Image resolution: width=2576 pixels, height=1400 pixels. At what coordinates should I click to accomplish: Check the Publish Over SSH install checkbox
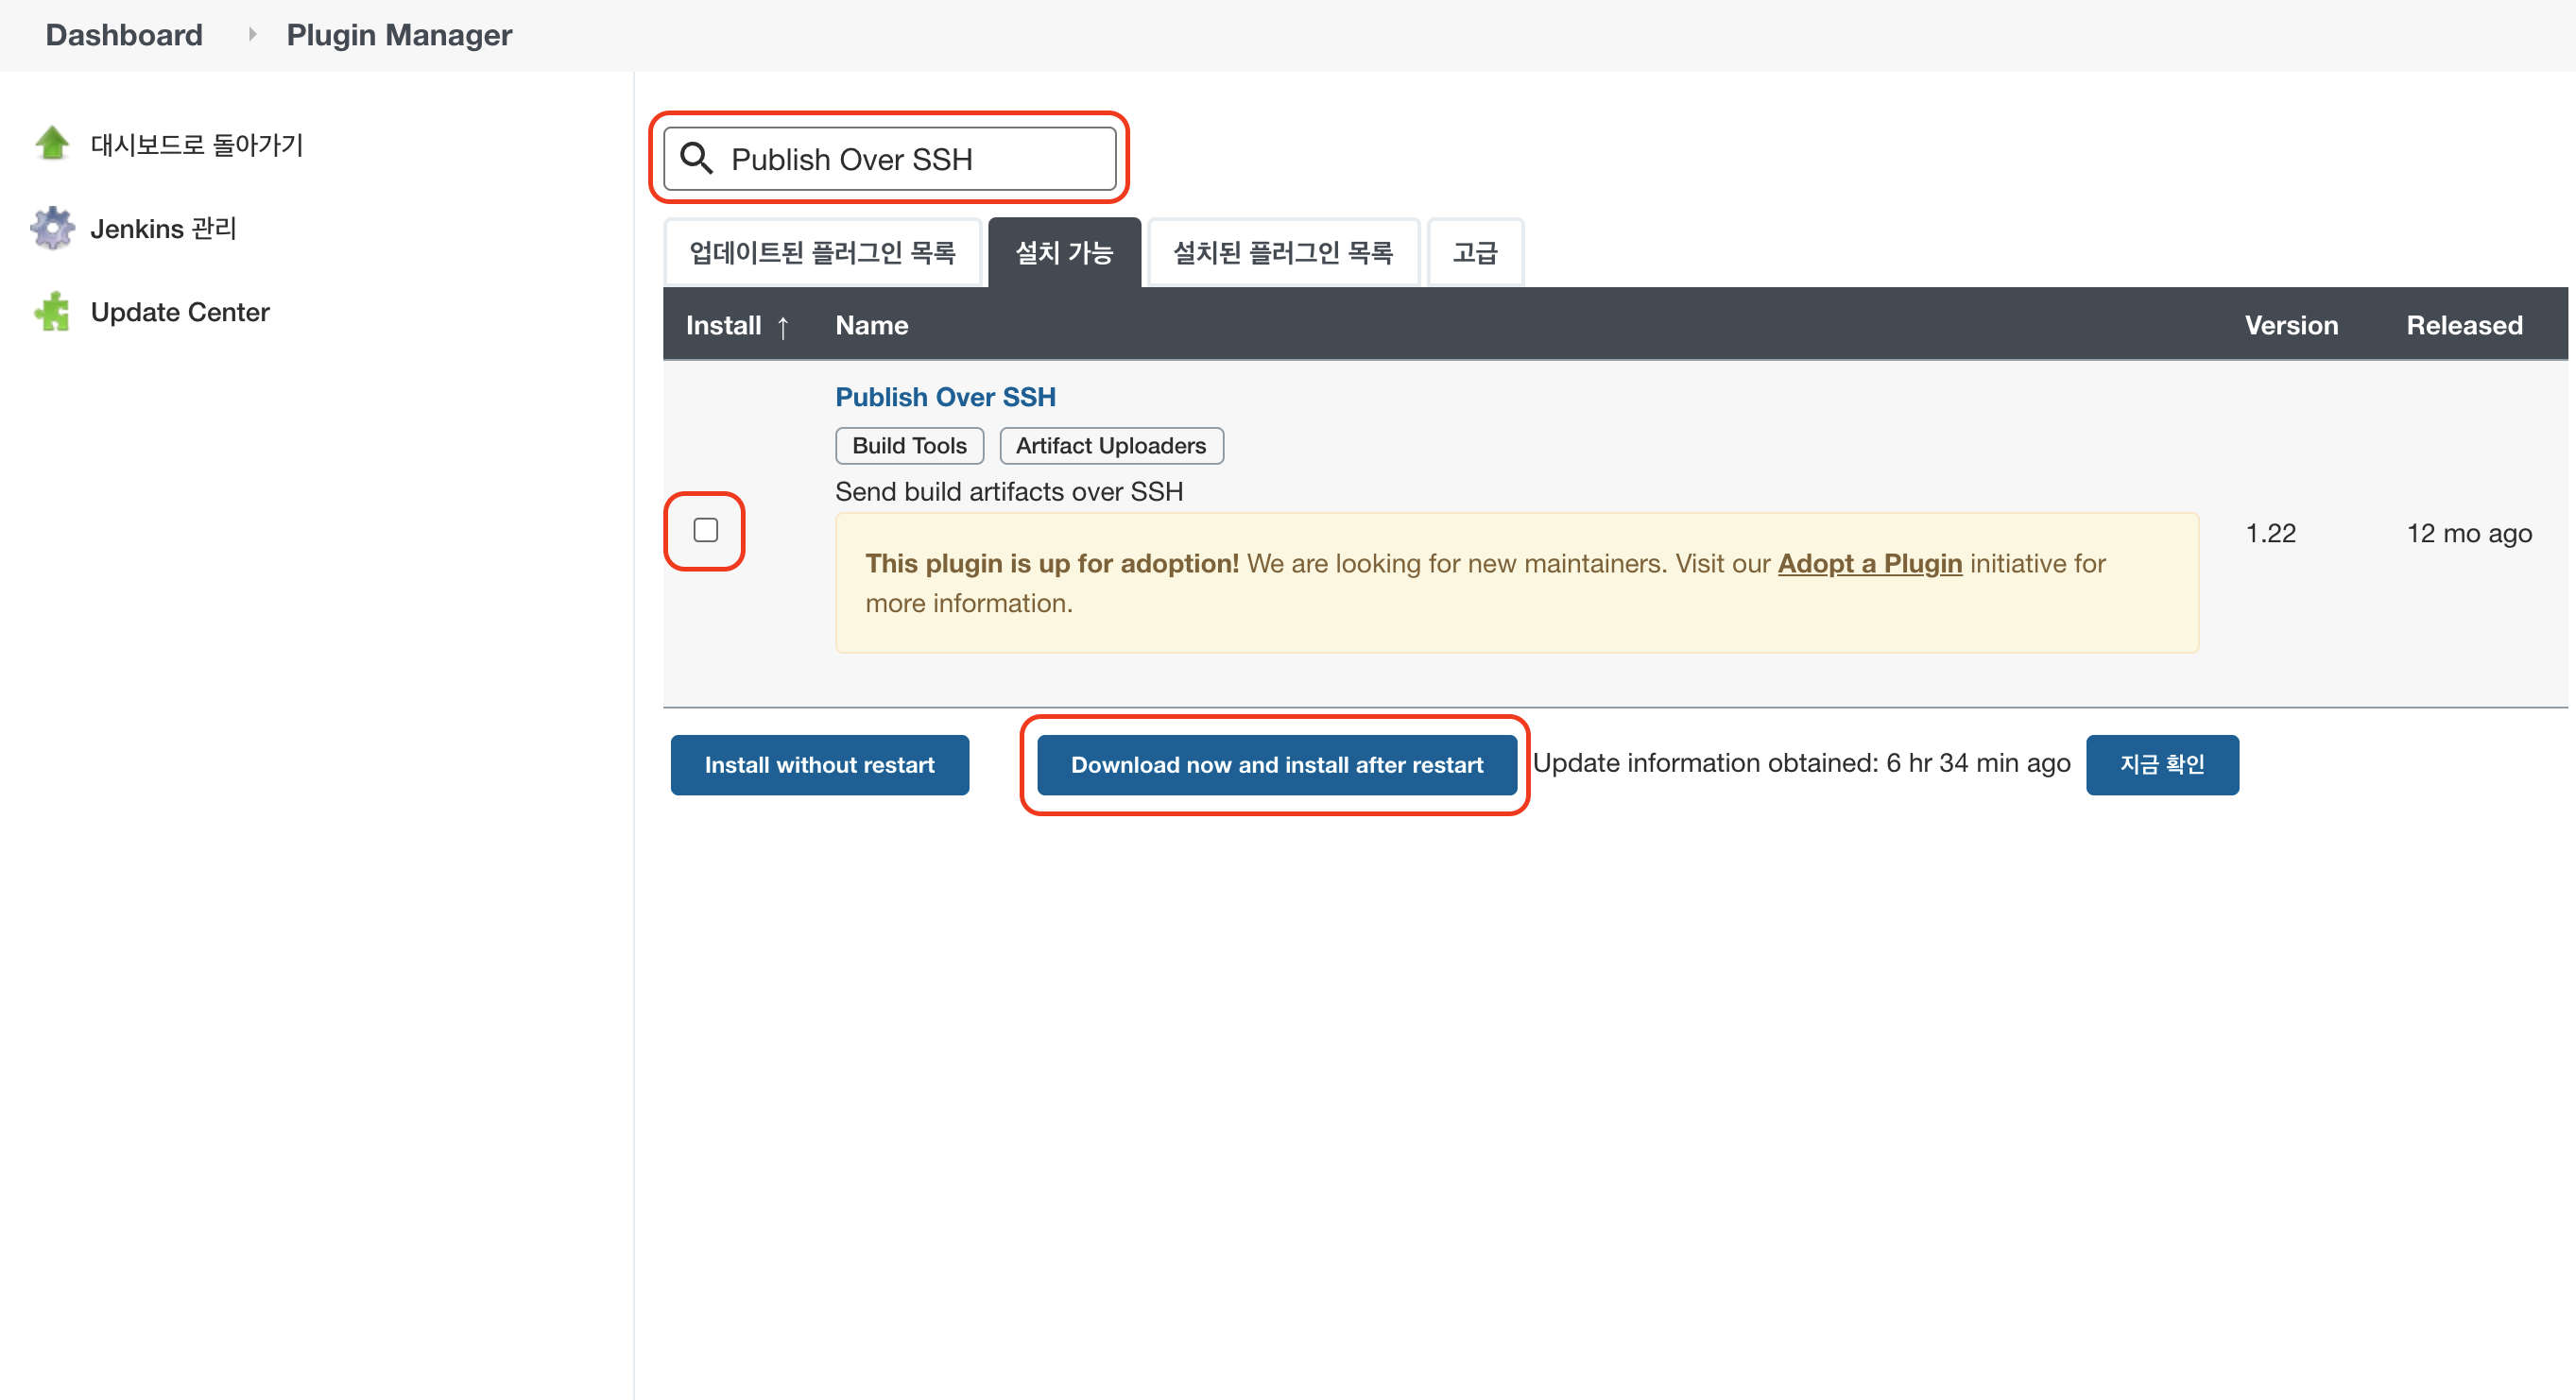coord(705,530)
